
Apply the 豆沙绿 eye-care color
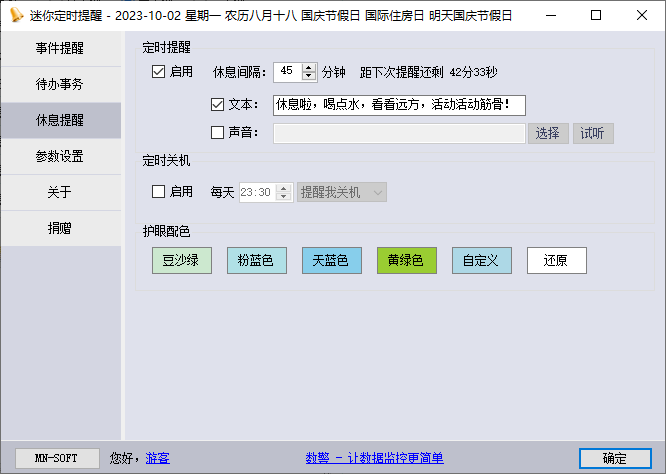(x=181, y=261)
